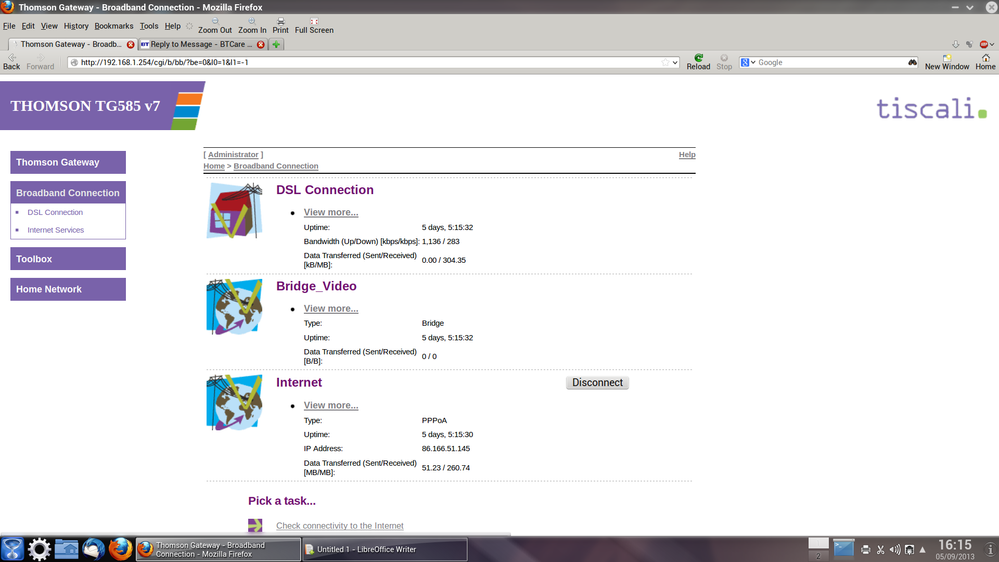Switch to Untitled 1 LibreOffice Writer window

pyautogui.click(x=384, y=549)
